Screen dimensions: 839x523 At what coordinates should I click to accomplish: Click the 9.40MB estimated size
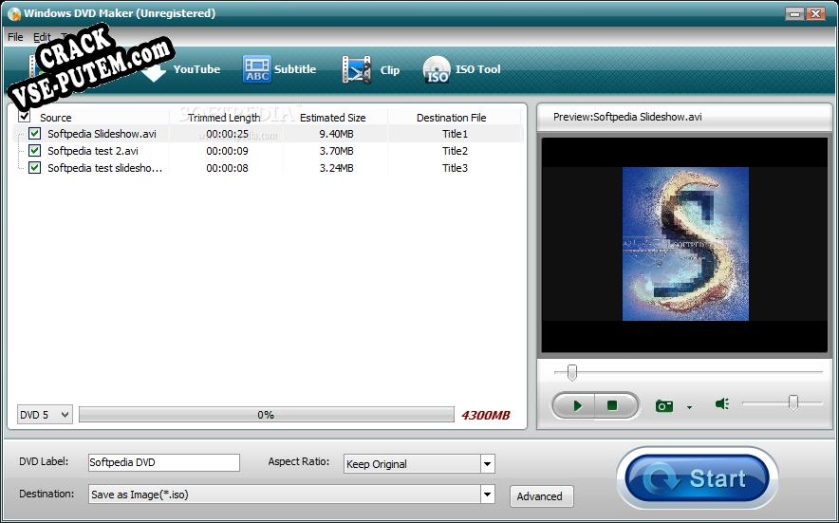(x=337, y=134)
